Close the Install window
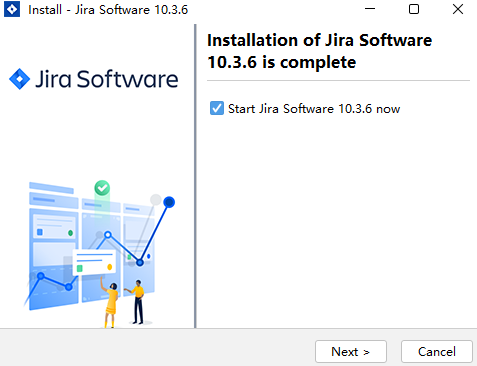Image resolution: width=477 pixels, height=366 pixels. pos(458,9)
